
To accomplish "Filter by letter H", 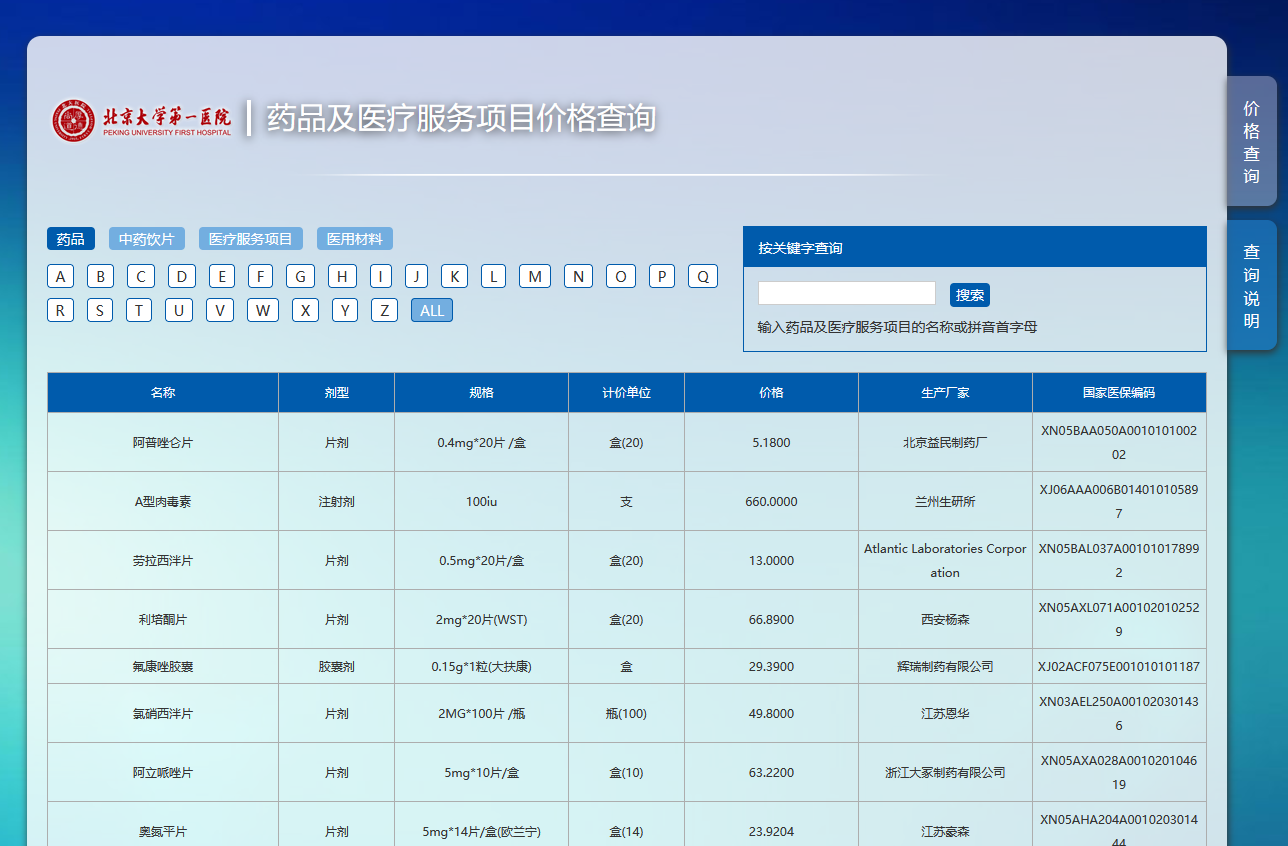I will (x=342, y=277).
